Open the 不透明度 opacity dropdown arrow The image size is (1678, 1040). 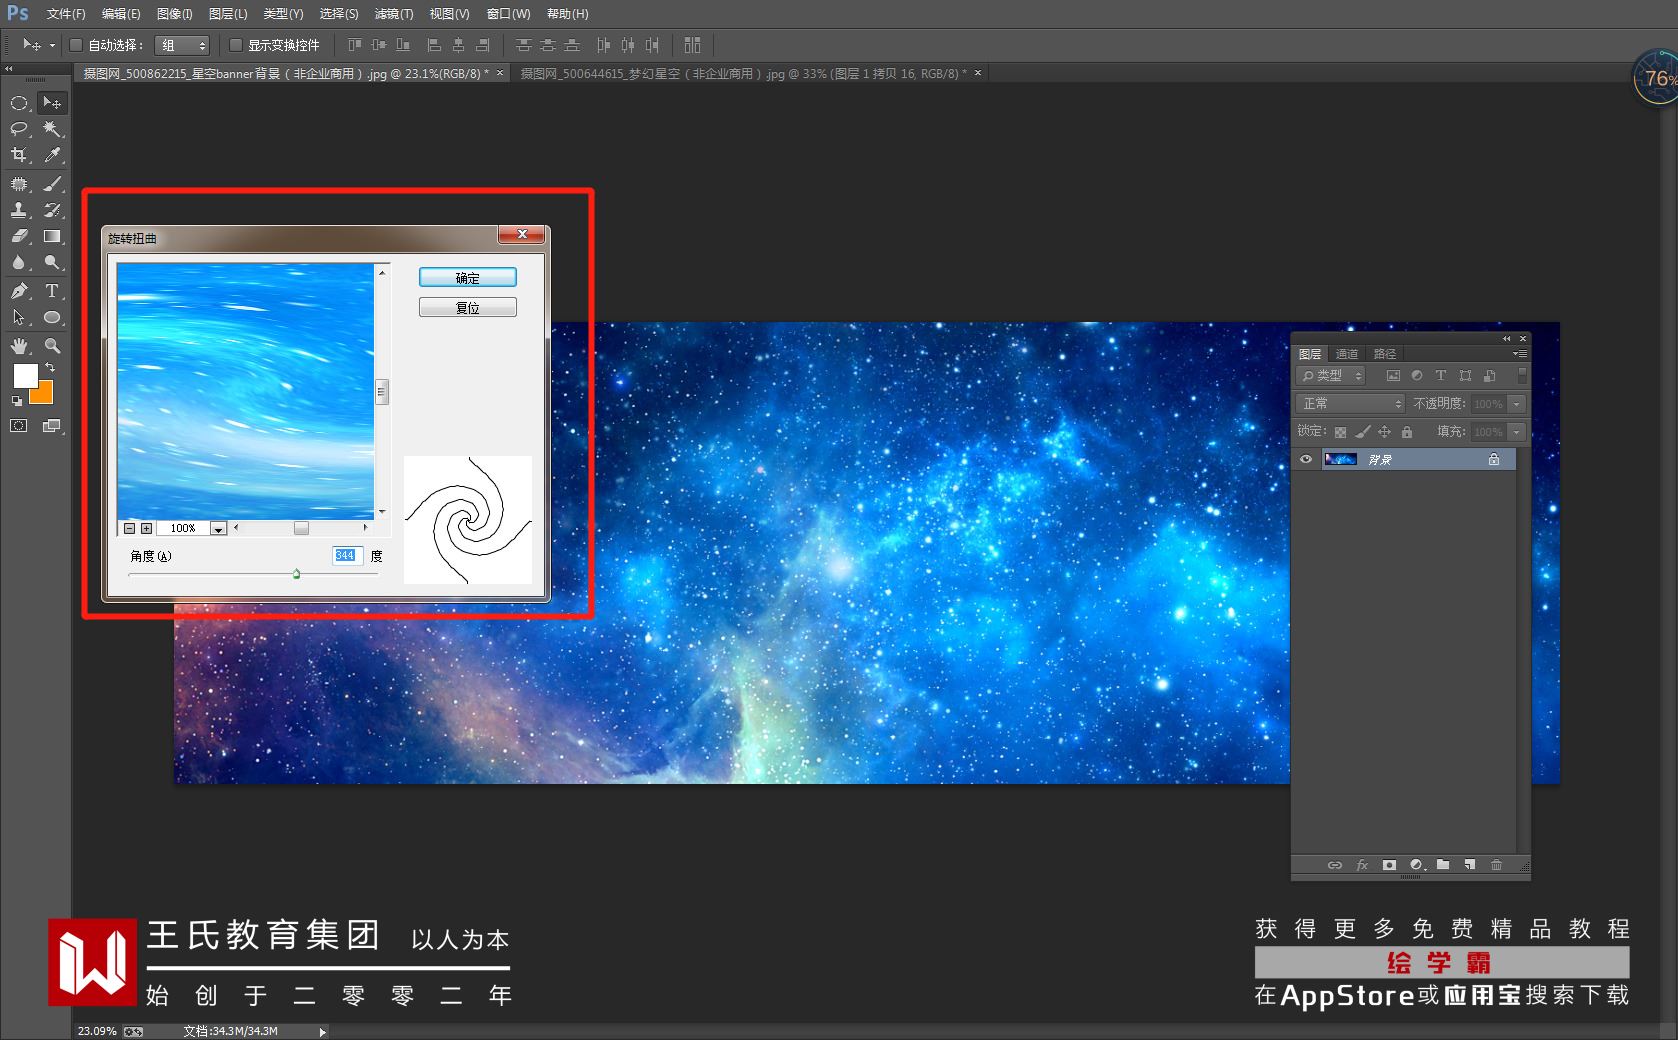(x=1517, y=404)
